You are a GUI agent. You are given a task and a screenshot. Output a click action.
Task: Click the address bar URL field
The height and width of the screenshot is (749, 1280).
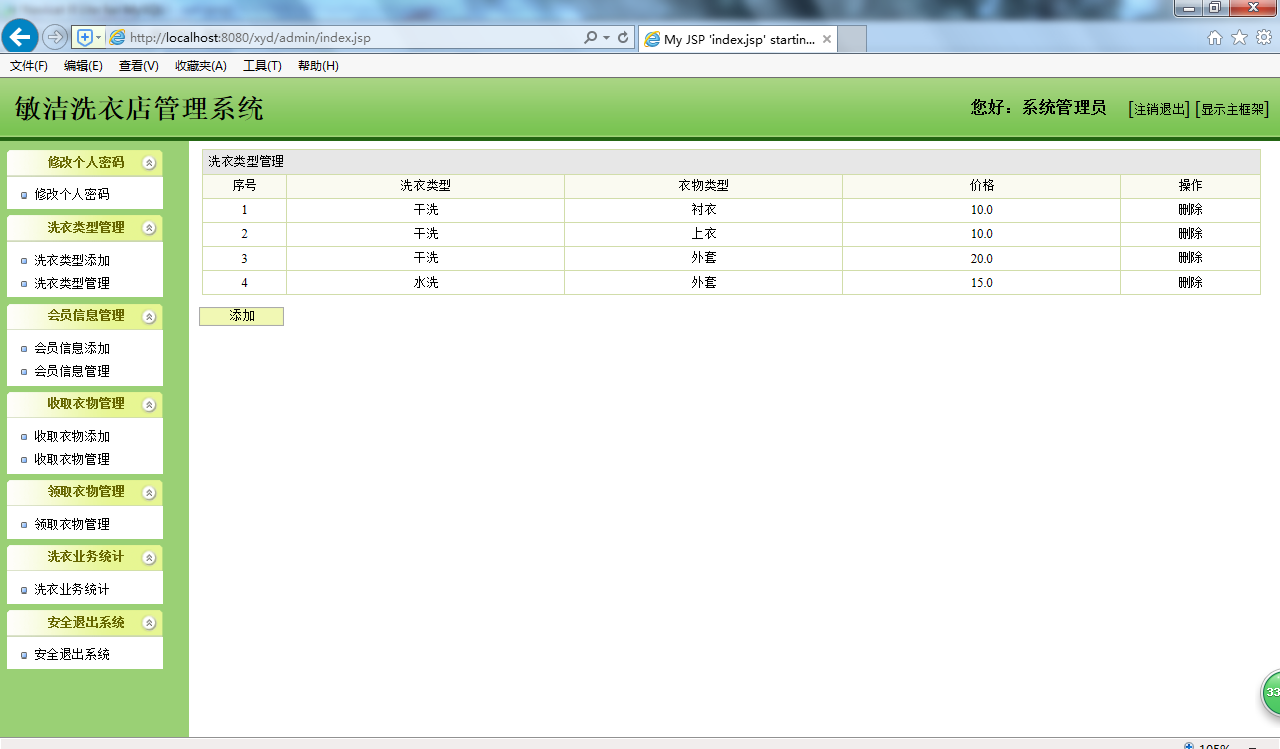350,38
